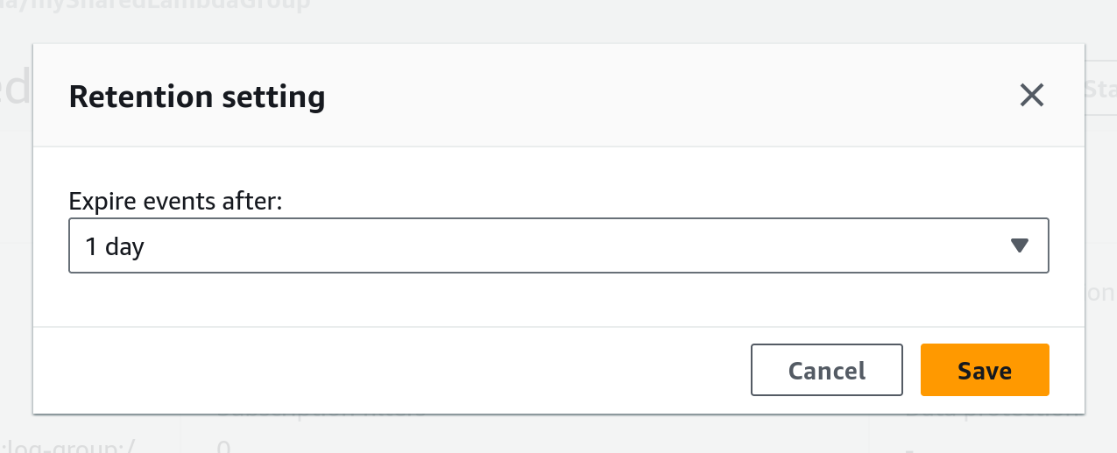Click the dropdown arrow next to '1 day'
Image resolution: width=1117 pixels, height=453 pixels.
(1019, 246)
